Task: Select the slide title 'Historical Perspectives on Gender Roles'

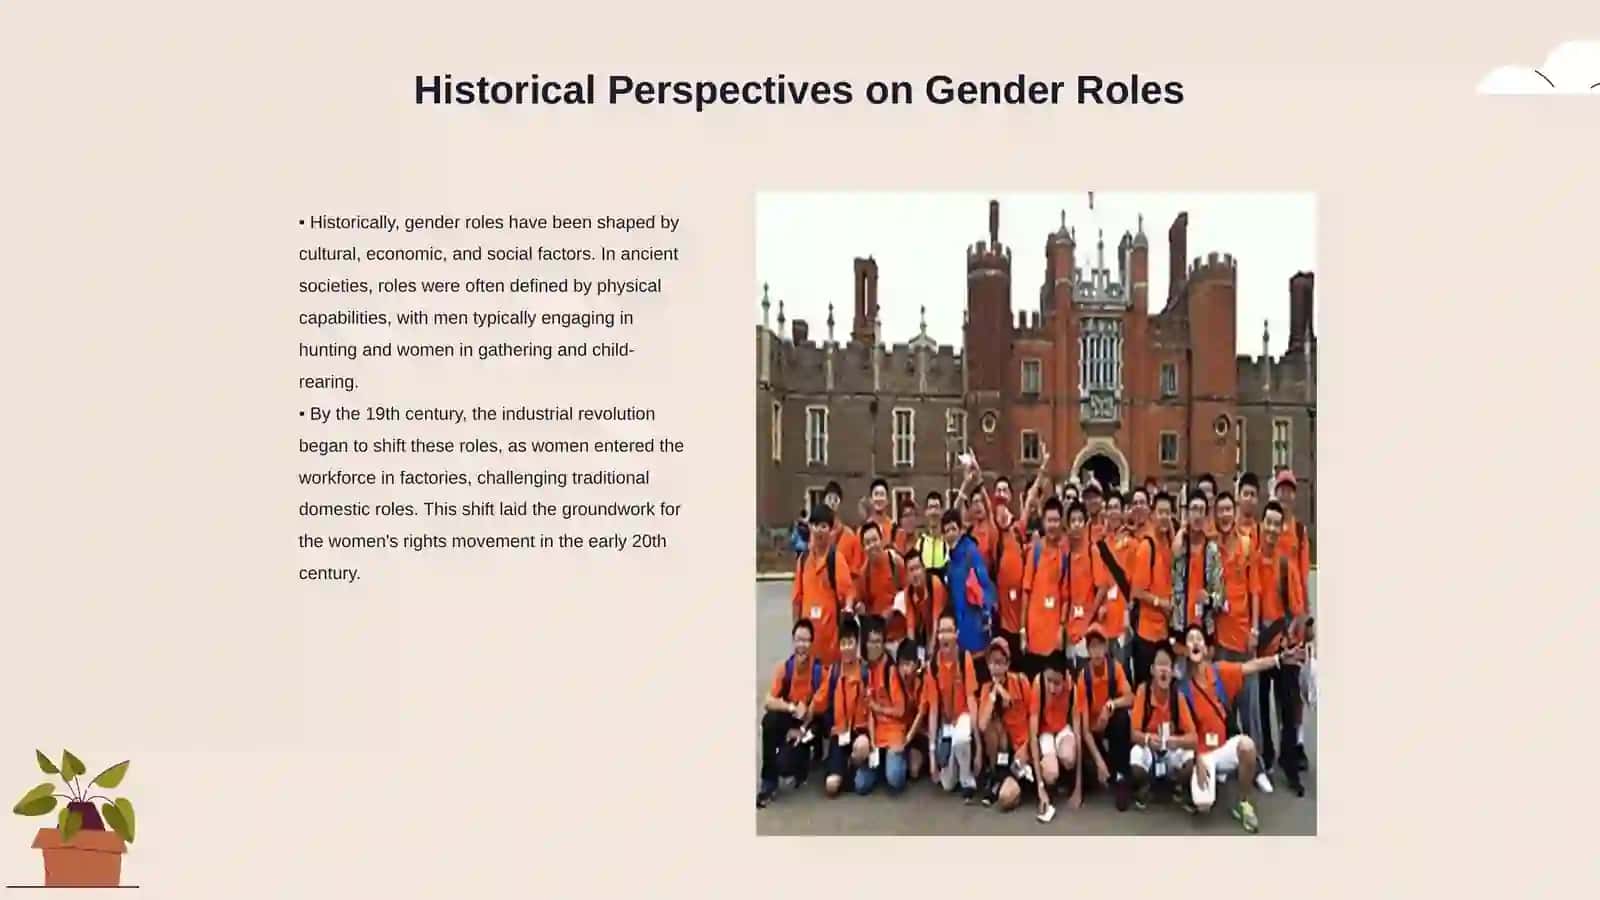Action: pyautogui.click(x=799, y=90)
